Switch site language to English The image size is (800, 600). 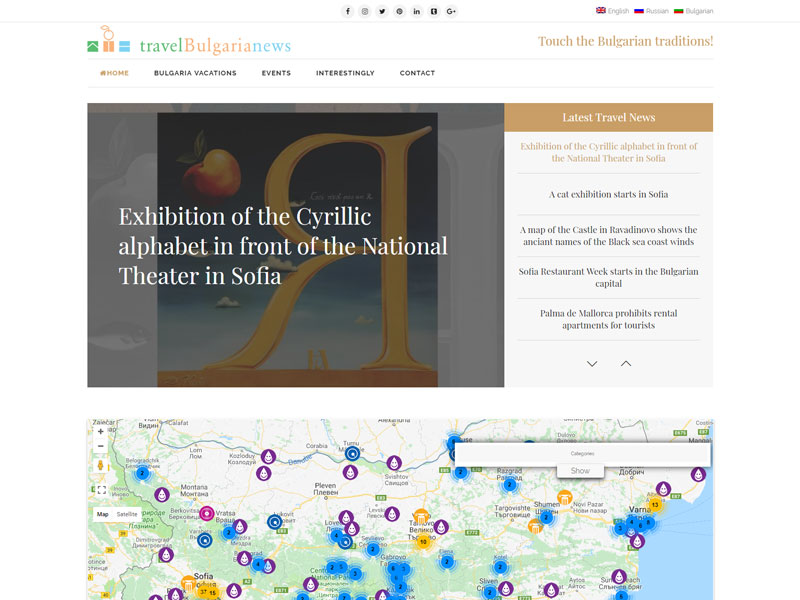click(613, 11)
